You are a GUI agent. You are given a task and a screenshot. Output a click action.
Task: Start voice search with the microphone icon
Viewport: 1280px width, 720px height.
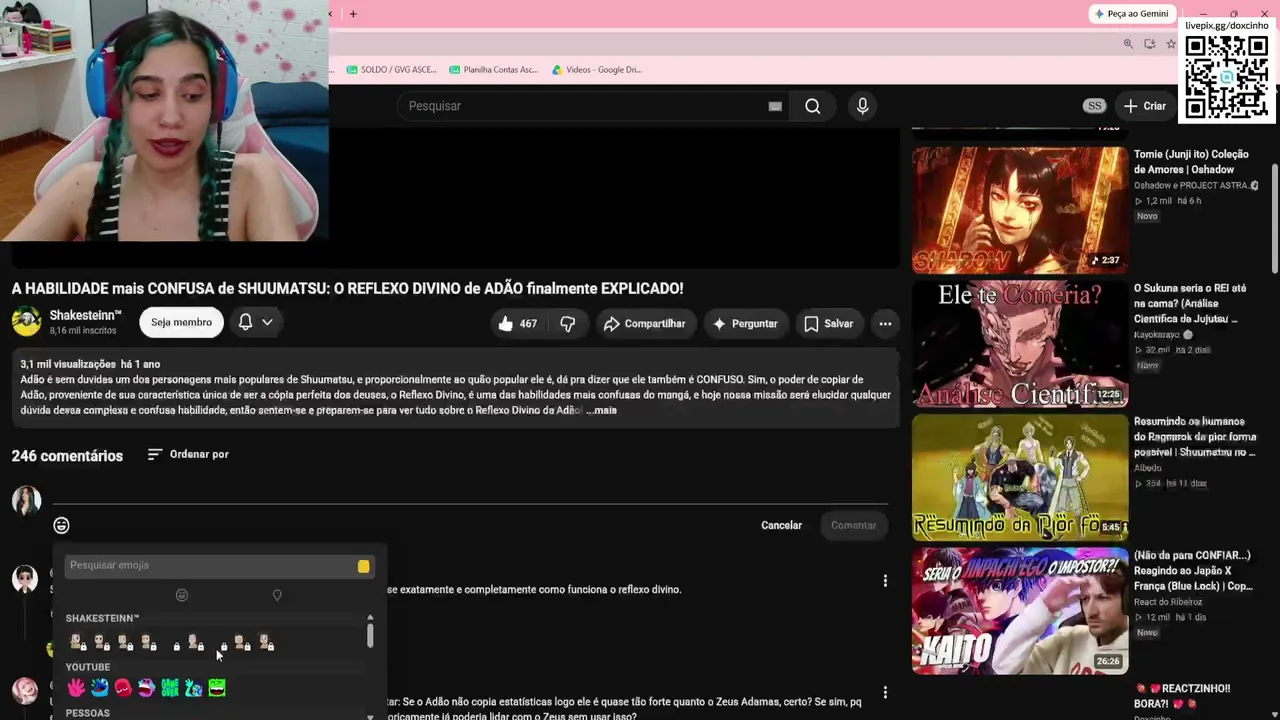(x=862, y=106)
